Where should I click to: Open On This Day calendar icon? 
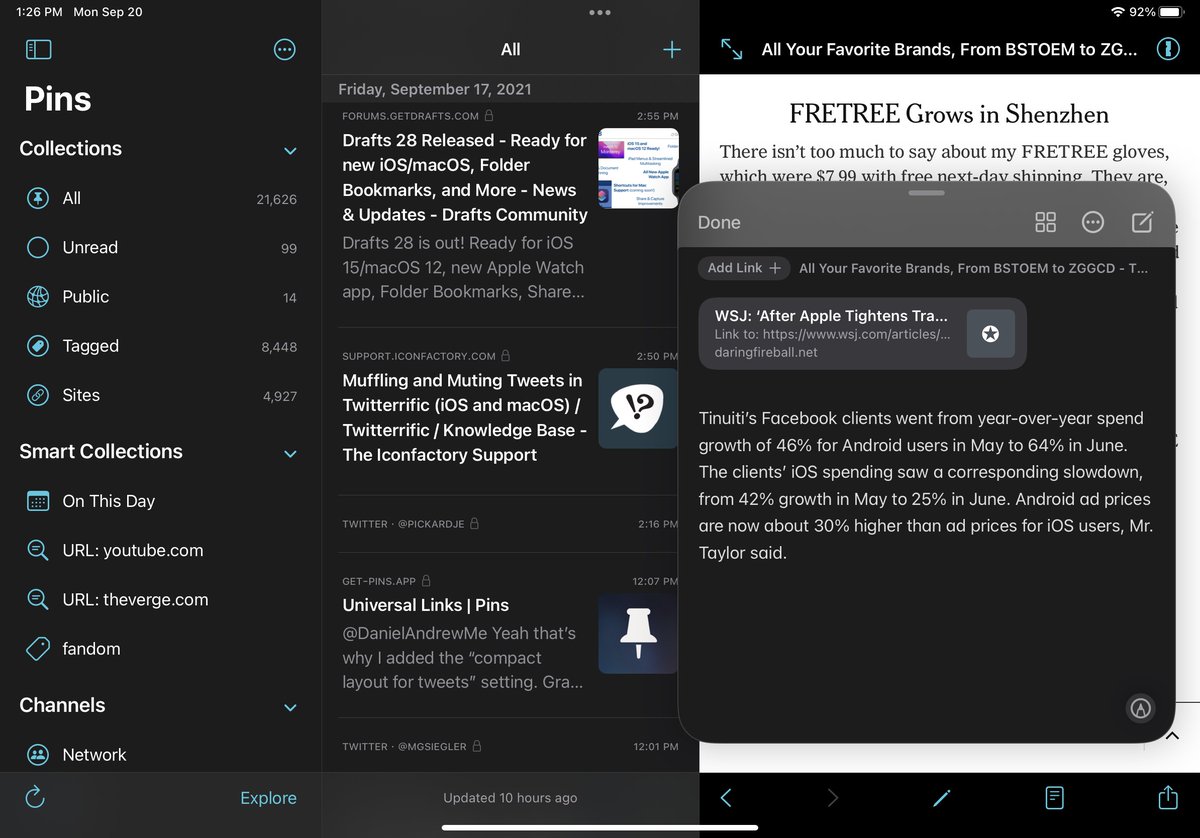(x=38, y=501)
